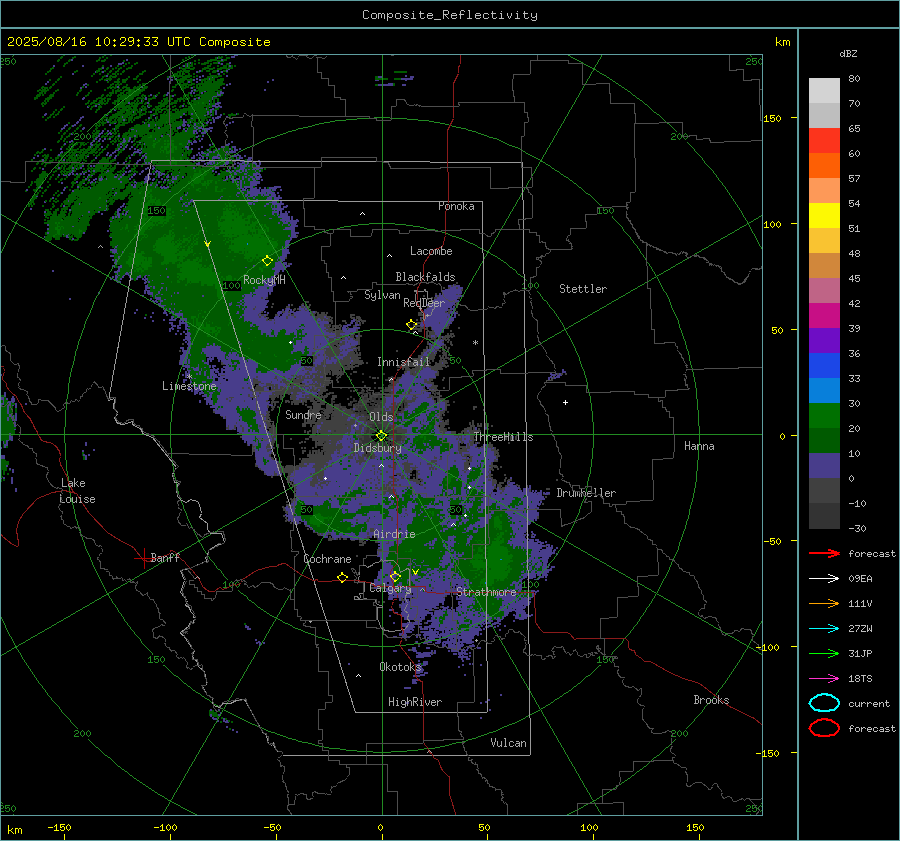The width and height of the screenshot is (900, 841).
Task: Click the yellow diamond marker above Calgary label
Action: tap(395, 576)
